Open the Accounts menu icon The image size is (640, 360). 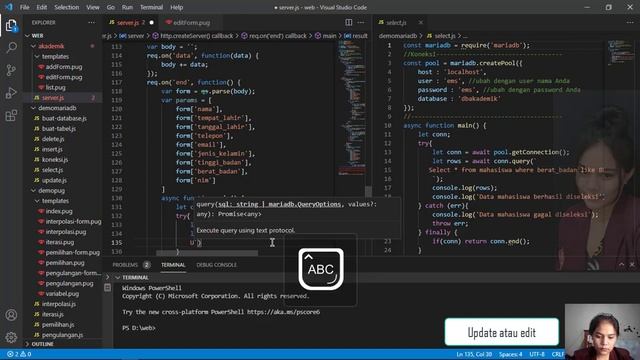[x=11, y=315]
